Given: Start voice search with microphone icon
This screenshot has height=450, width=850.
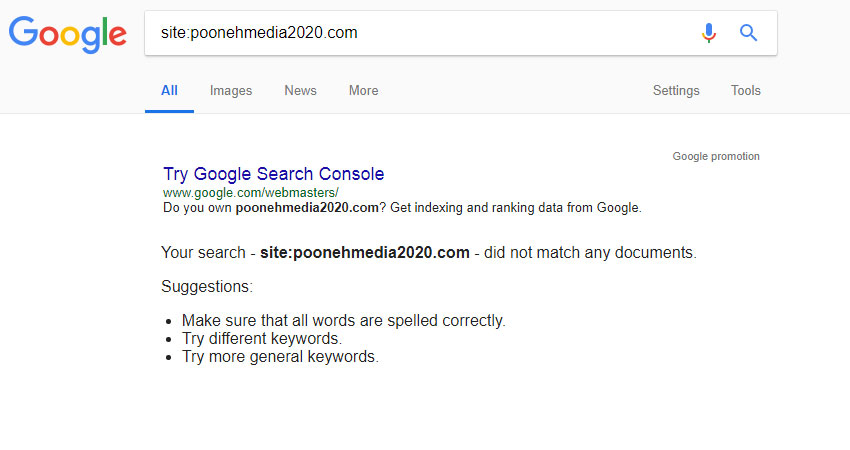Looking at the screenshot, I should click(x=709, y=33).
